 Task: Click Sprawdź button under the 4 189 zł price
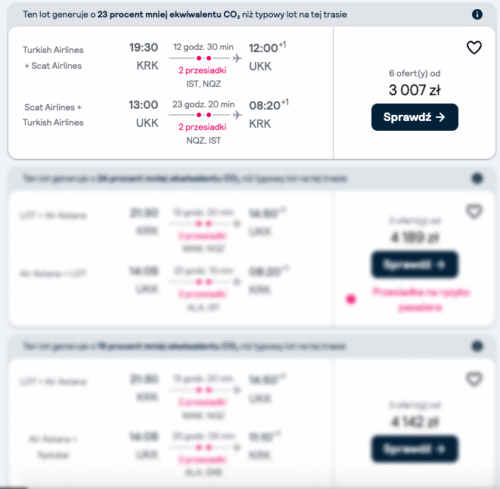(x=415, y=265)
